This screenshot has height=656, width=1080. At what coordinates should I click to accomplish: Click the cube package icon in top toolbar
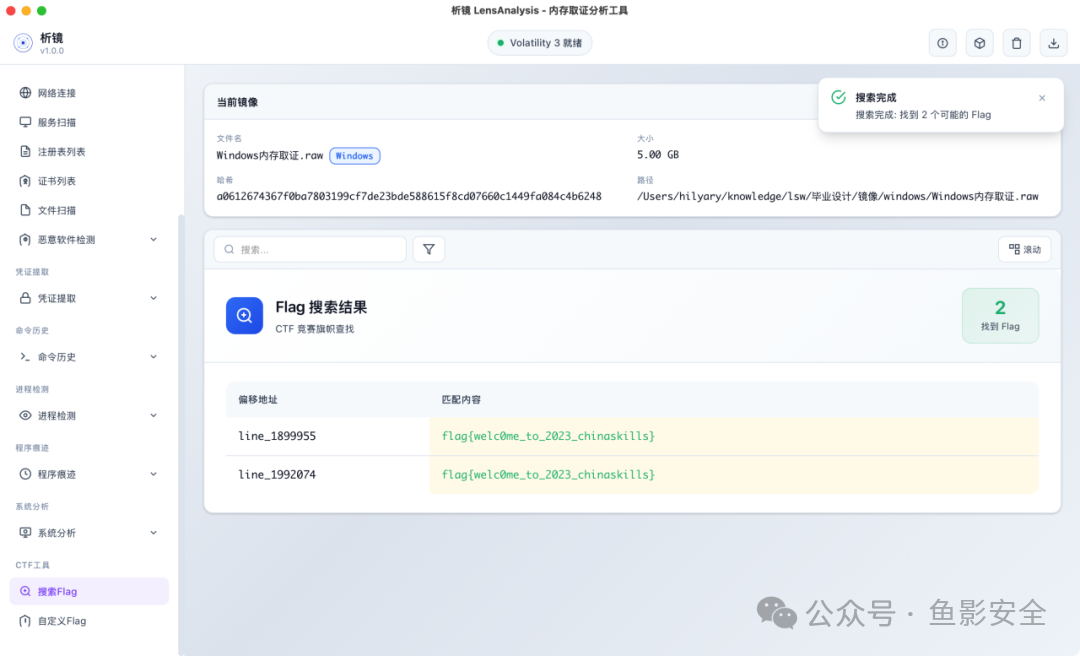click(979, 43)
